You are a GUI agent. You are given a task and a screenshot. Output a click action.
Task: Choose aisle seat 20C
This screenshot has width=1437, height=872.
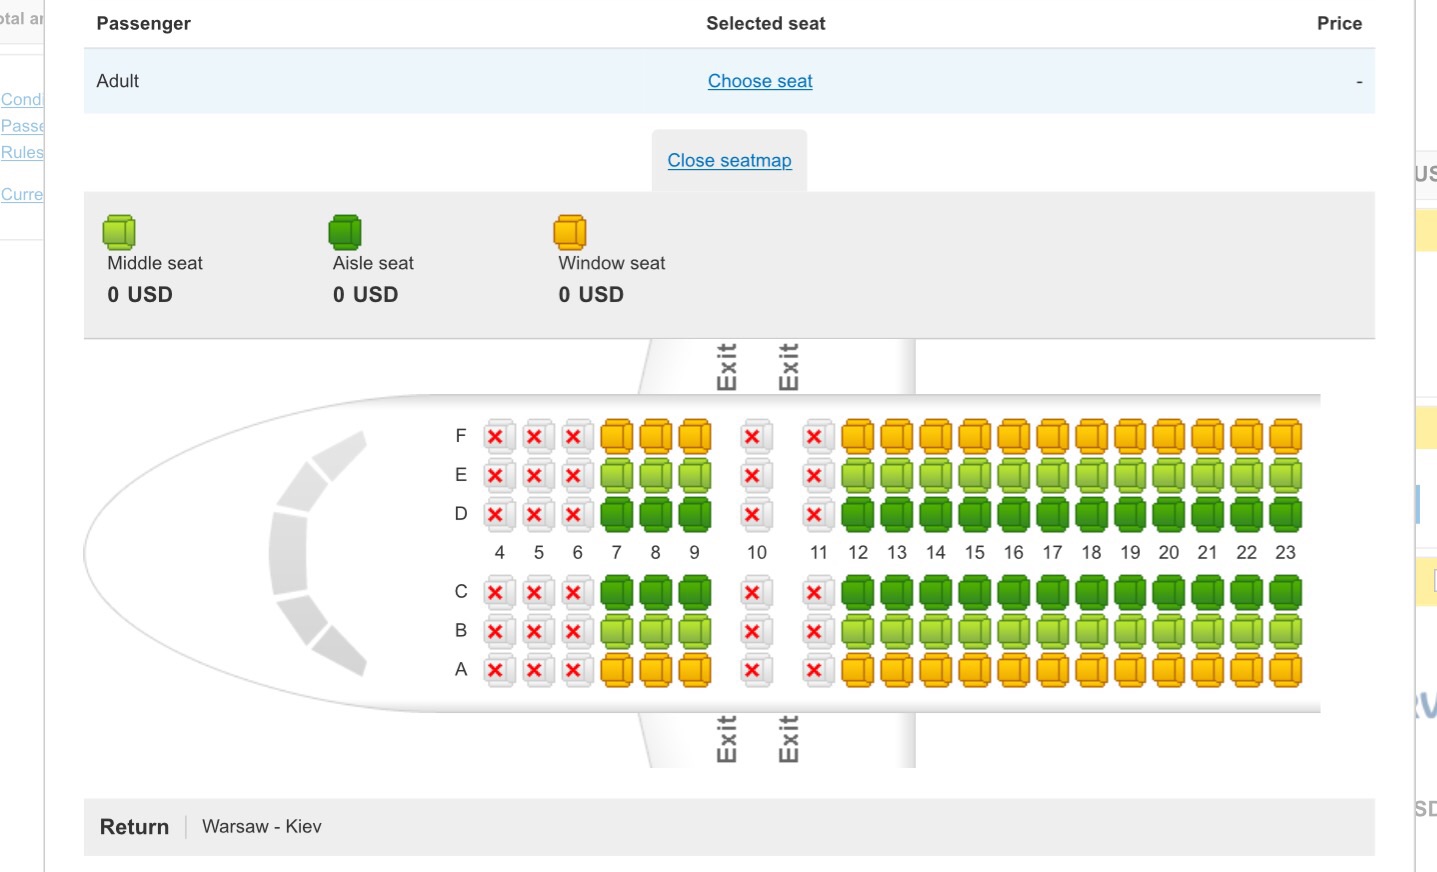[1168, 593]
